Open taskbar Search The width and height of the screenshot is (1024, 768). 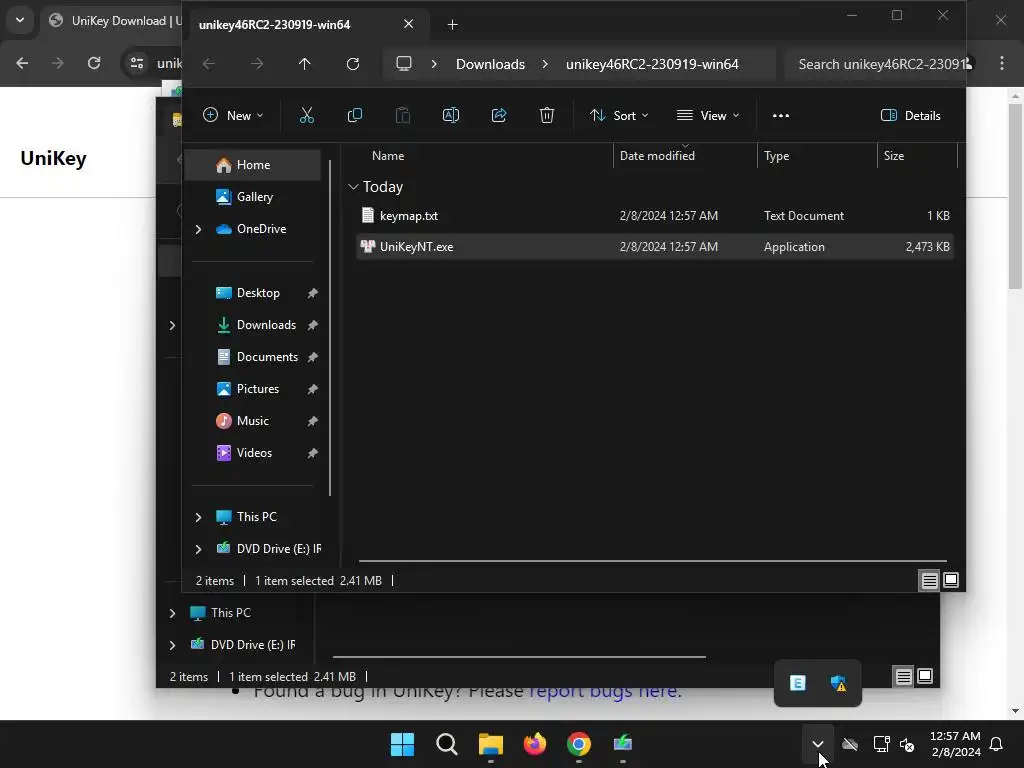447,744
